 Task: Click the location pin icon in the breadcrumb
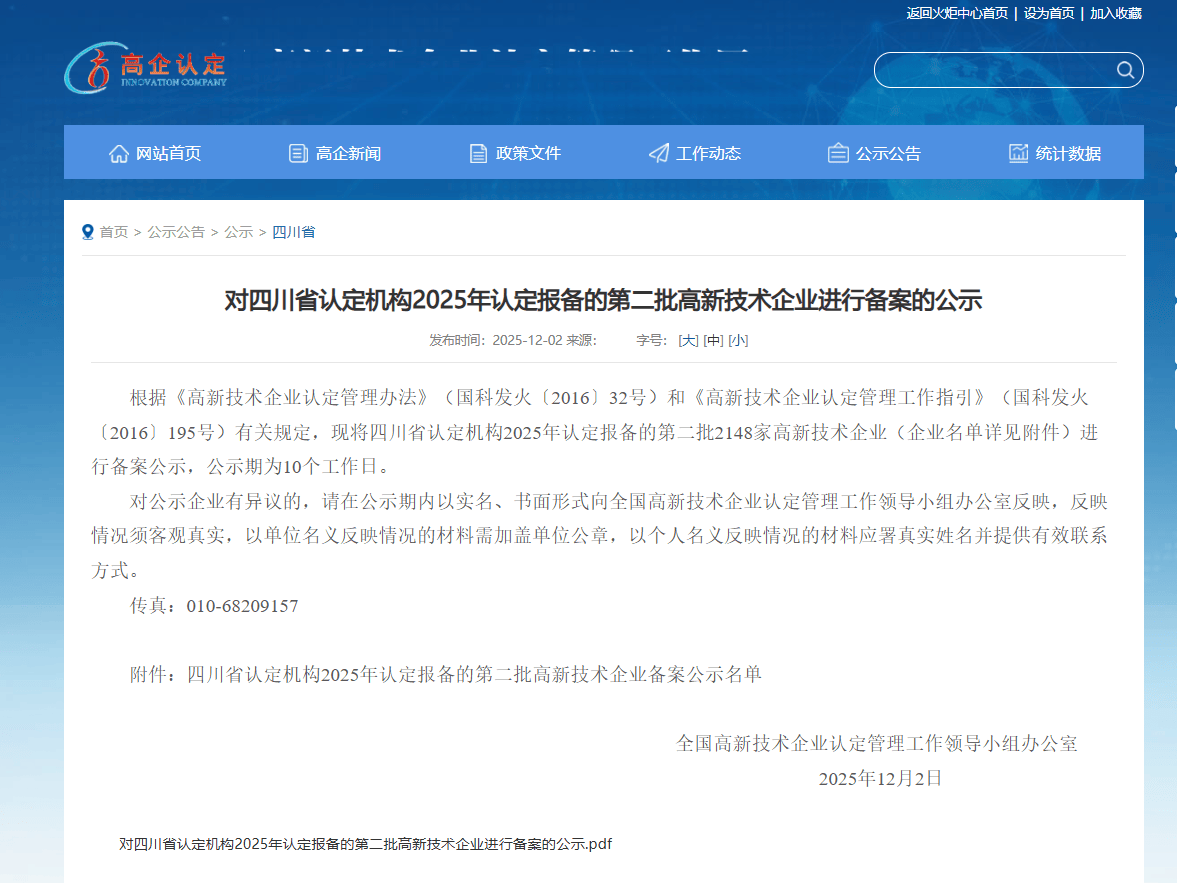coord(87,231)
